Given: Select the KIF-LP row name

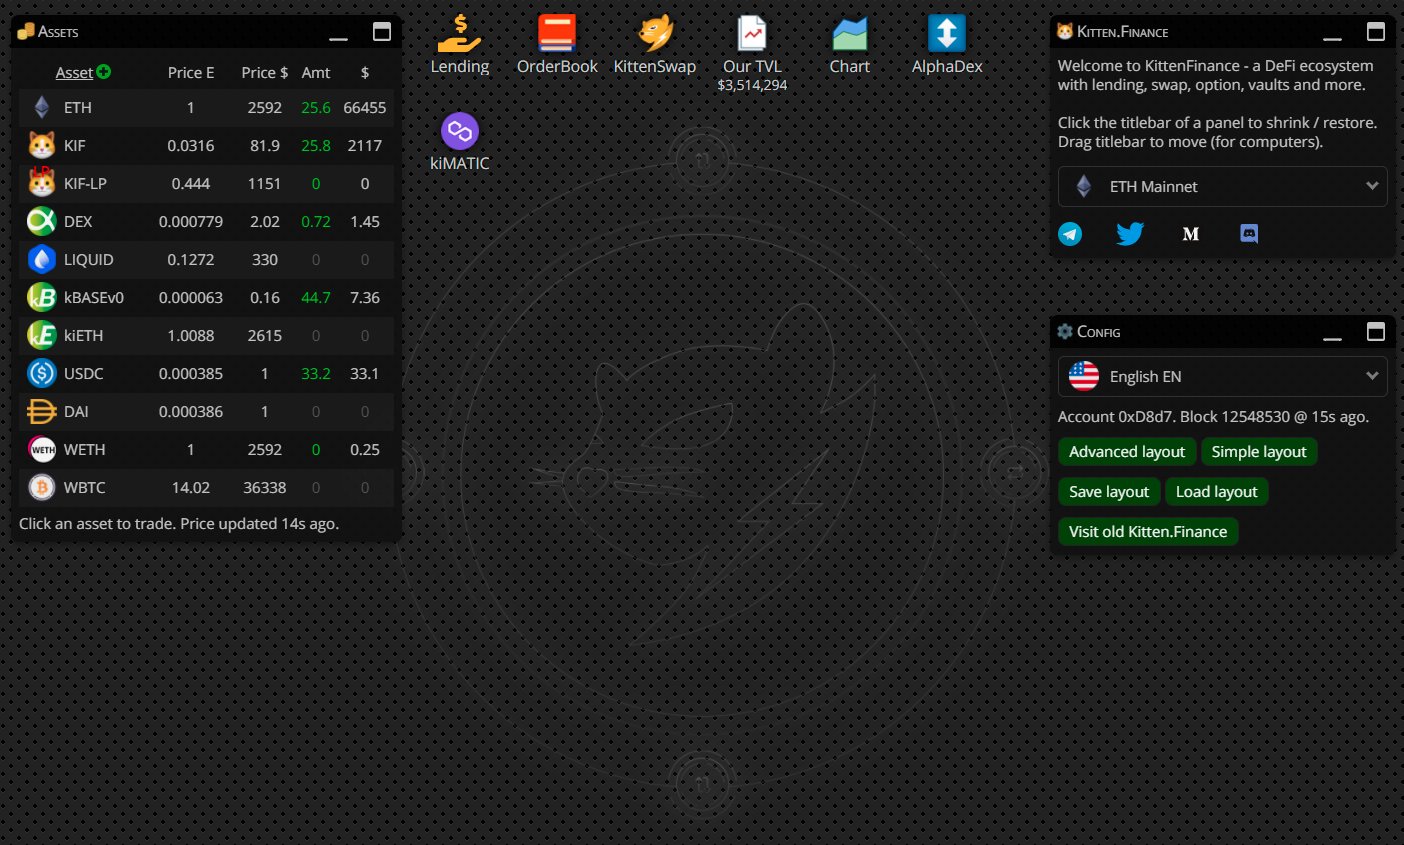Looking at the screenshot, I should pos(85,183).
